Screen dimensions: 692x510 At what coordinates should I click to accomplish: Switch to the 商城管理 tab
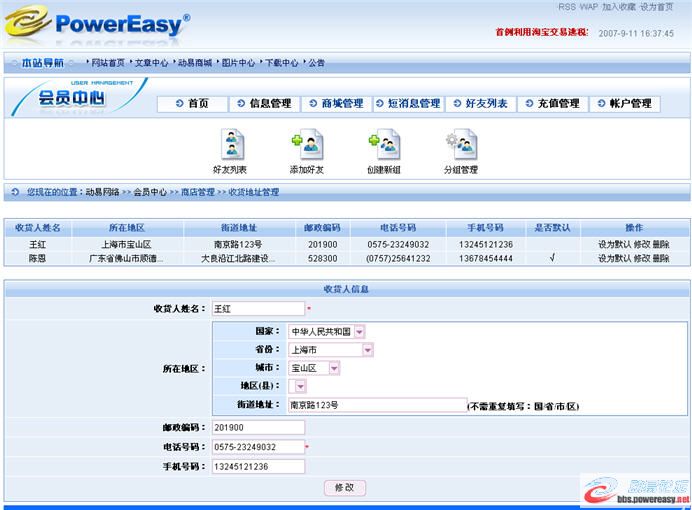point(335,104)
